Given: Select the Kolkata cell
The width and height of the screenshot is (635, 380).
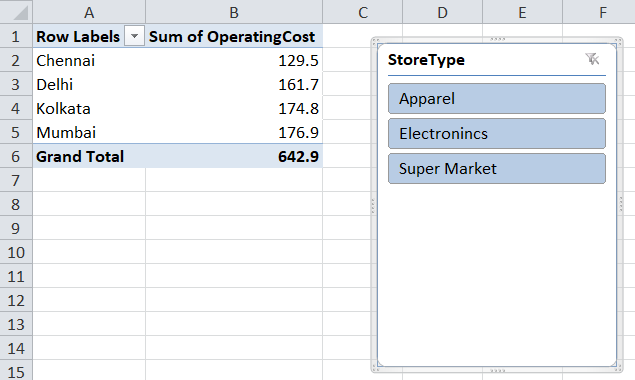Looking at the screenshot, I should (89, 108).
